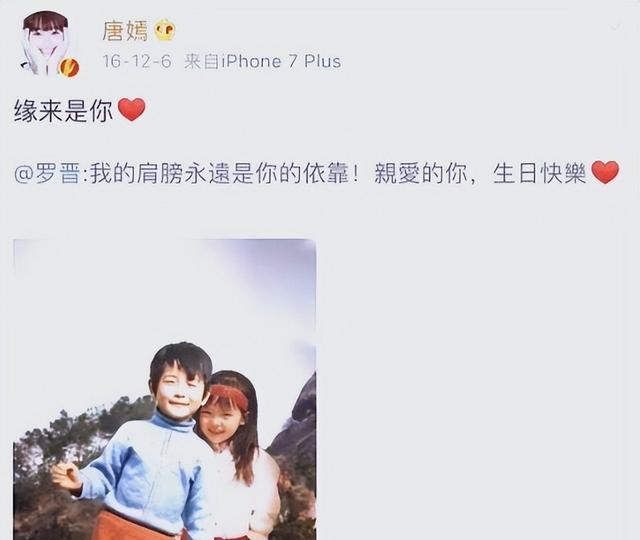The width and height of the screenshot is (640, 540).
Task: Click the reposted text 我的肩膀永遠是你的依靠
Action: pos(220,173)
